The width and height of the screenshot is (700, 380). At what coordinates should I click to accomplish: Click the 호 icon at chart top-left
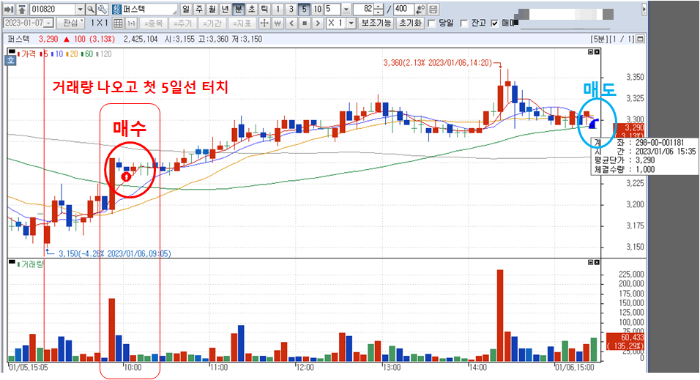point(11,60)
